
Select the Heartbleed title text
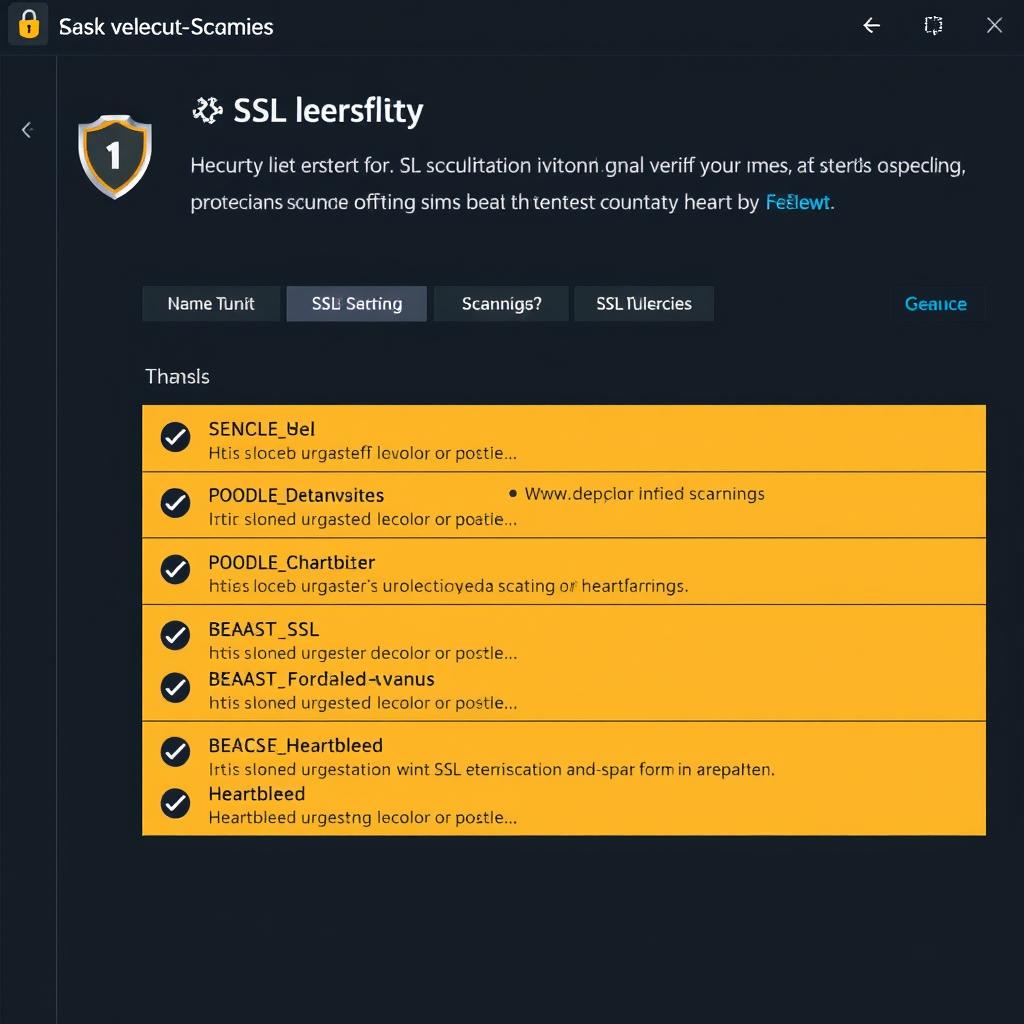[257, 794]
